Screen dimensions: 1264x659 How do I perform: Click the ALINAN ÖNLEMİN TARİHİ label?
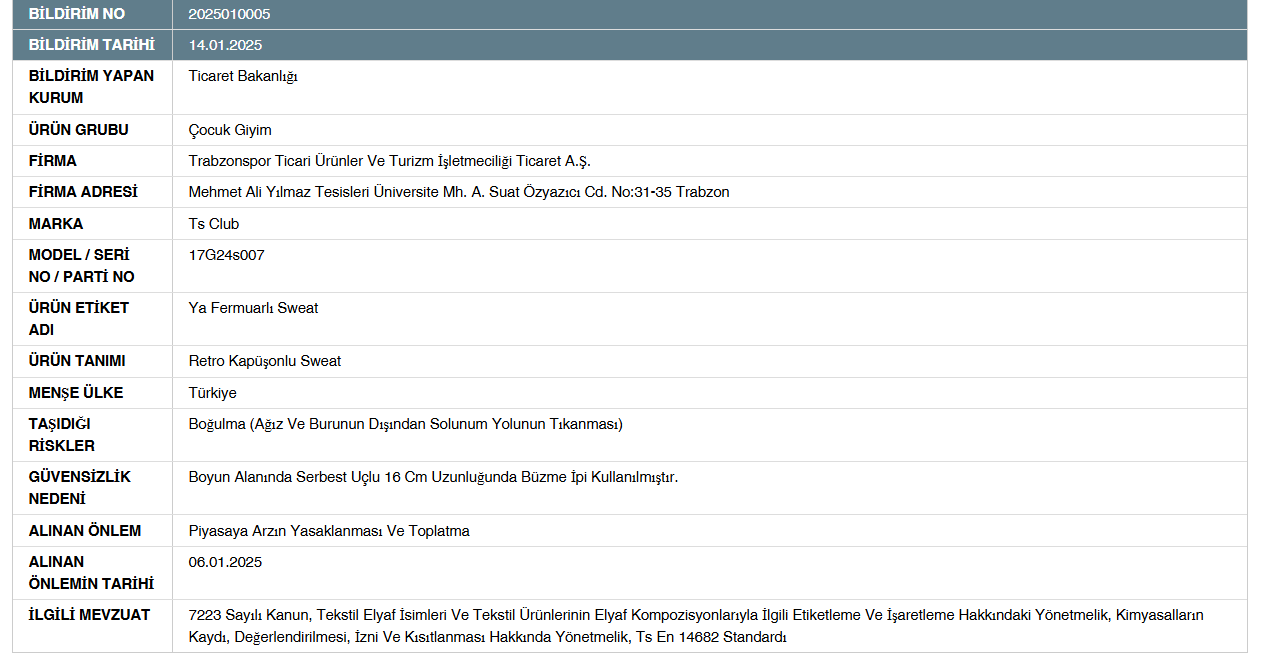point(91,573)
